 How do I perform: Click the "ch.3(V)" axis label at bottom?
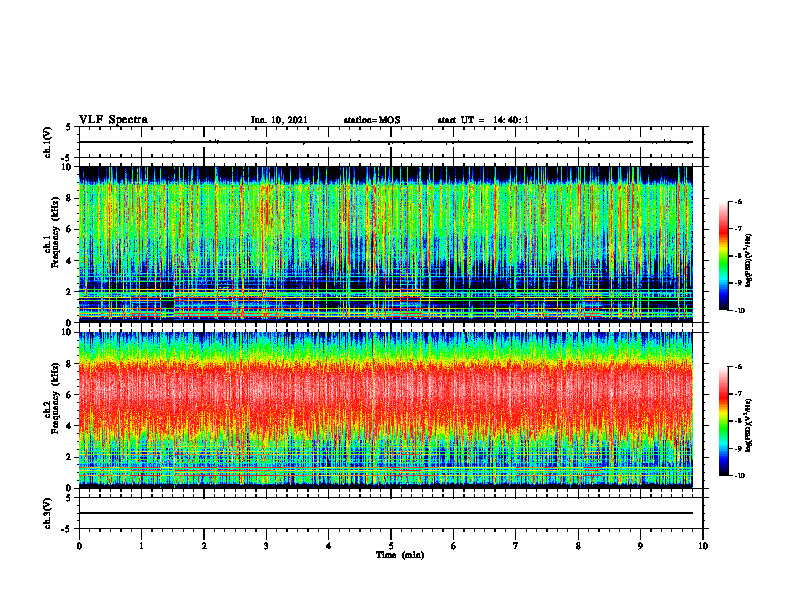point(48,513)
